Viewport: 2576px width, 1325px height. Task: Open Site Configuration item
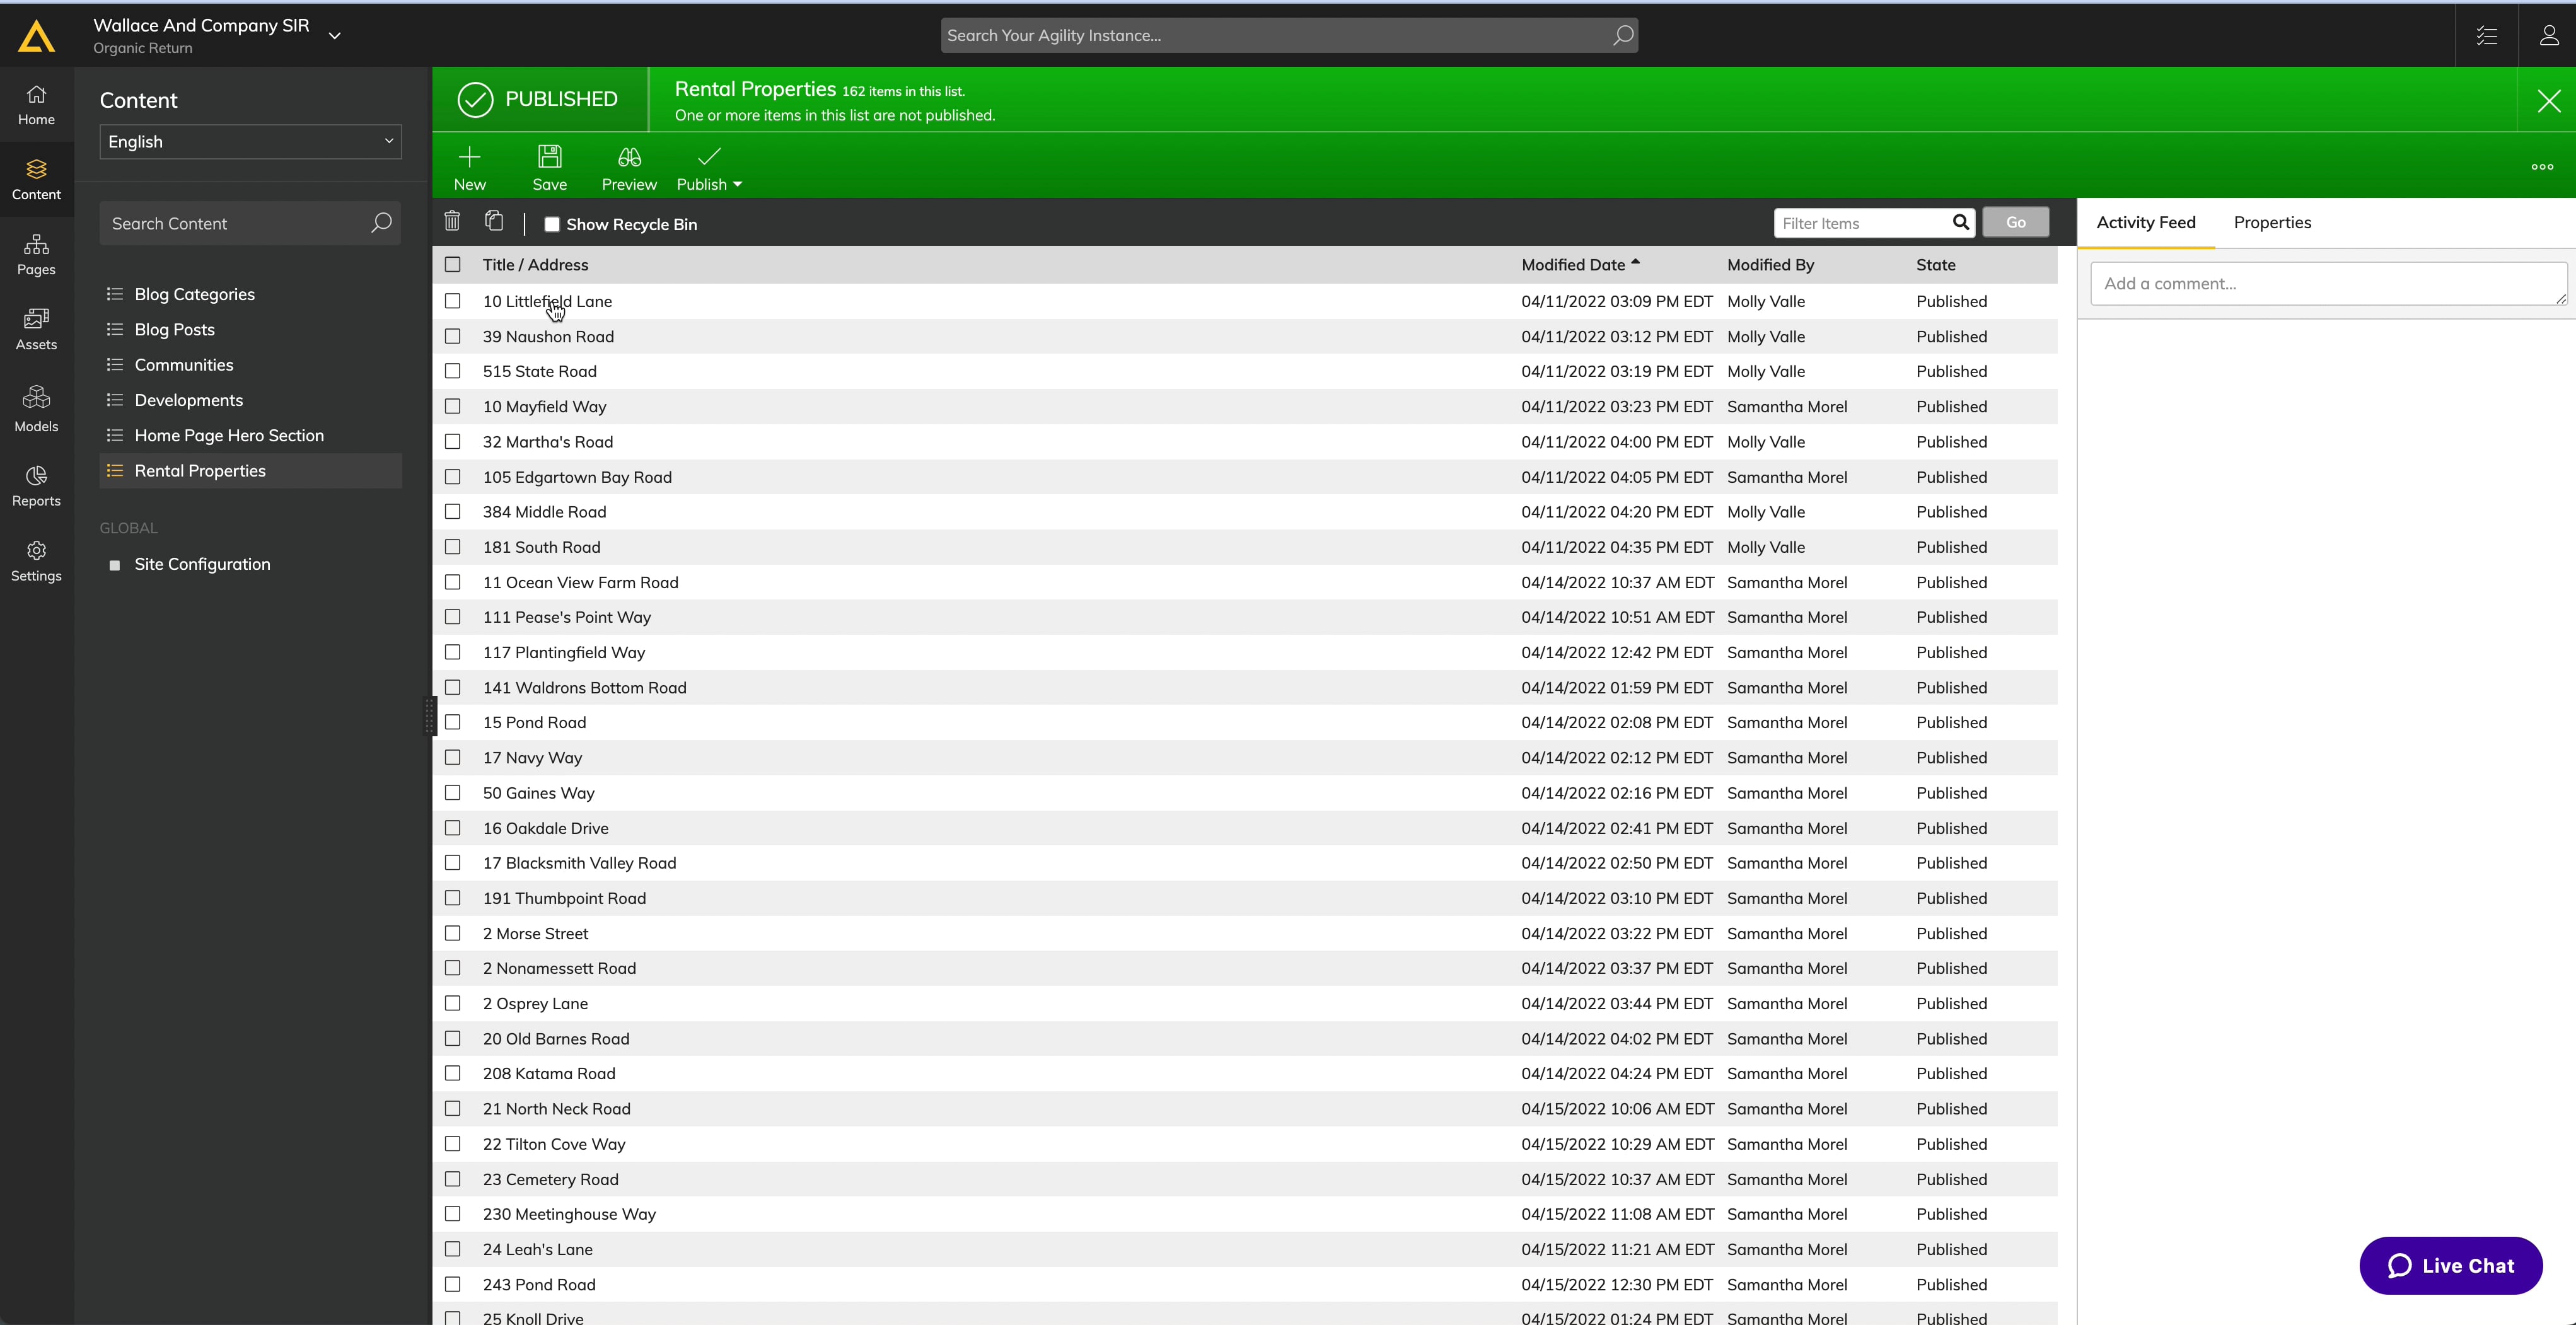[202, 564]
